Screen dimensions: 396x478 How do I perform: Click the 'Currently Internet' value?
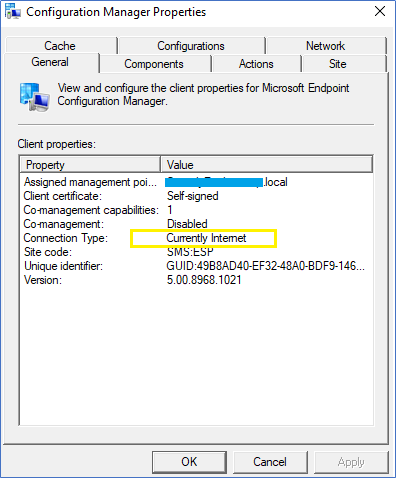click(206, 238)
